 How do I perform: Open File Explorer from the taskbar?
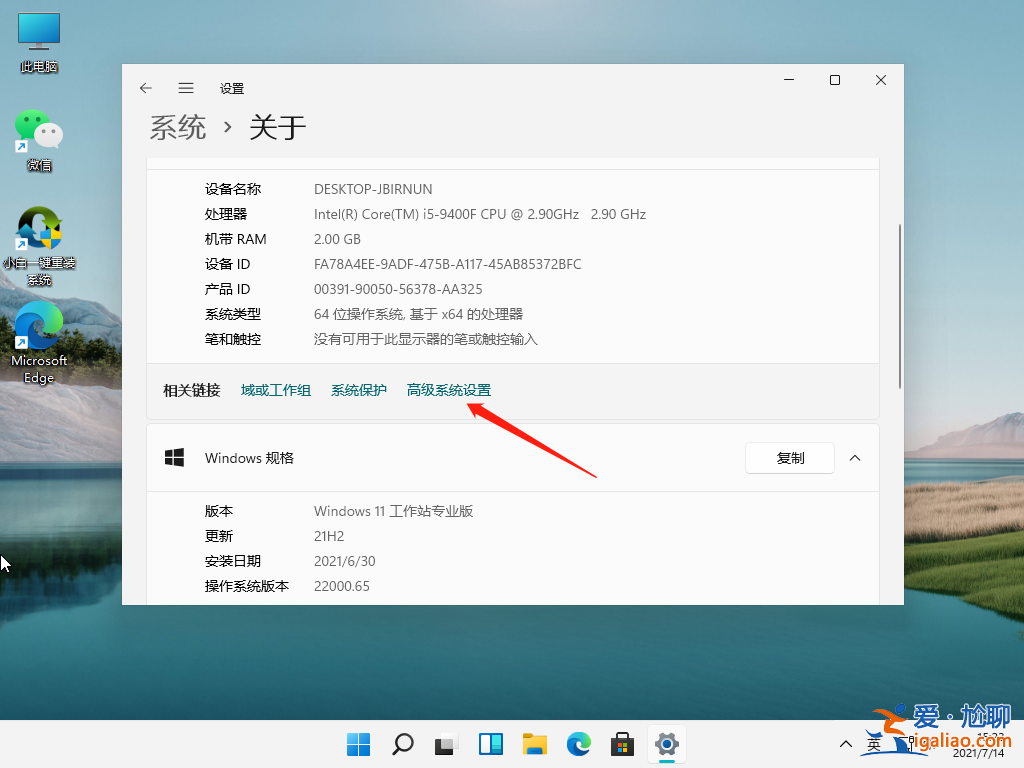534,744
